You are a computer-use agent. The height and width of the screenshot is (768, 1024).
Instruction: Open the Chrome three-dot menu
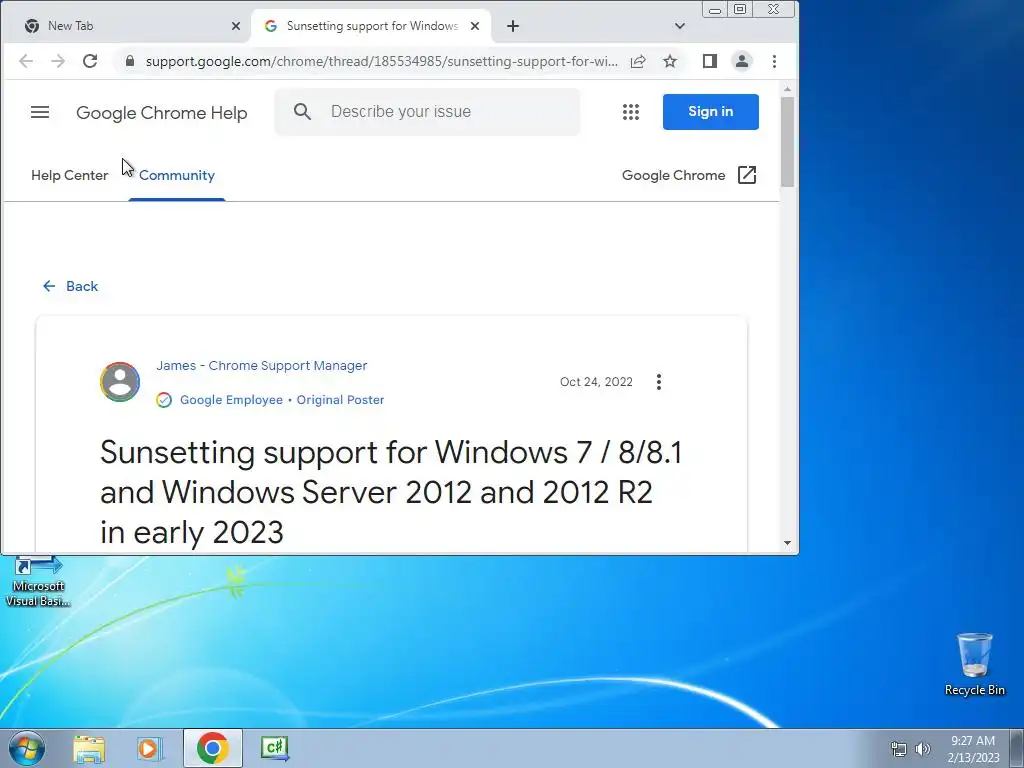click(x=775, y=61)
